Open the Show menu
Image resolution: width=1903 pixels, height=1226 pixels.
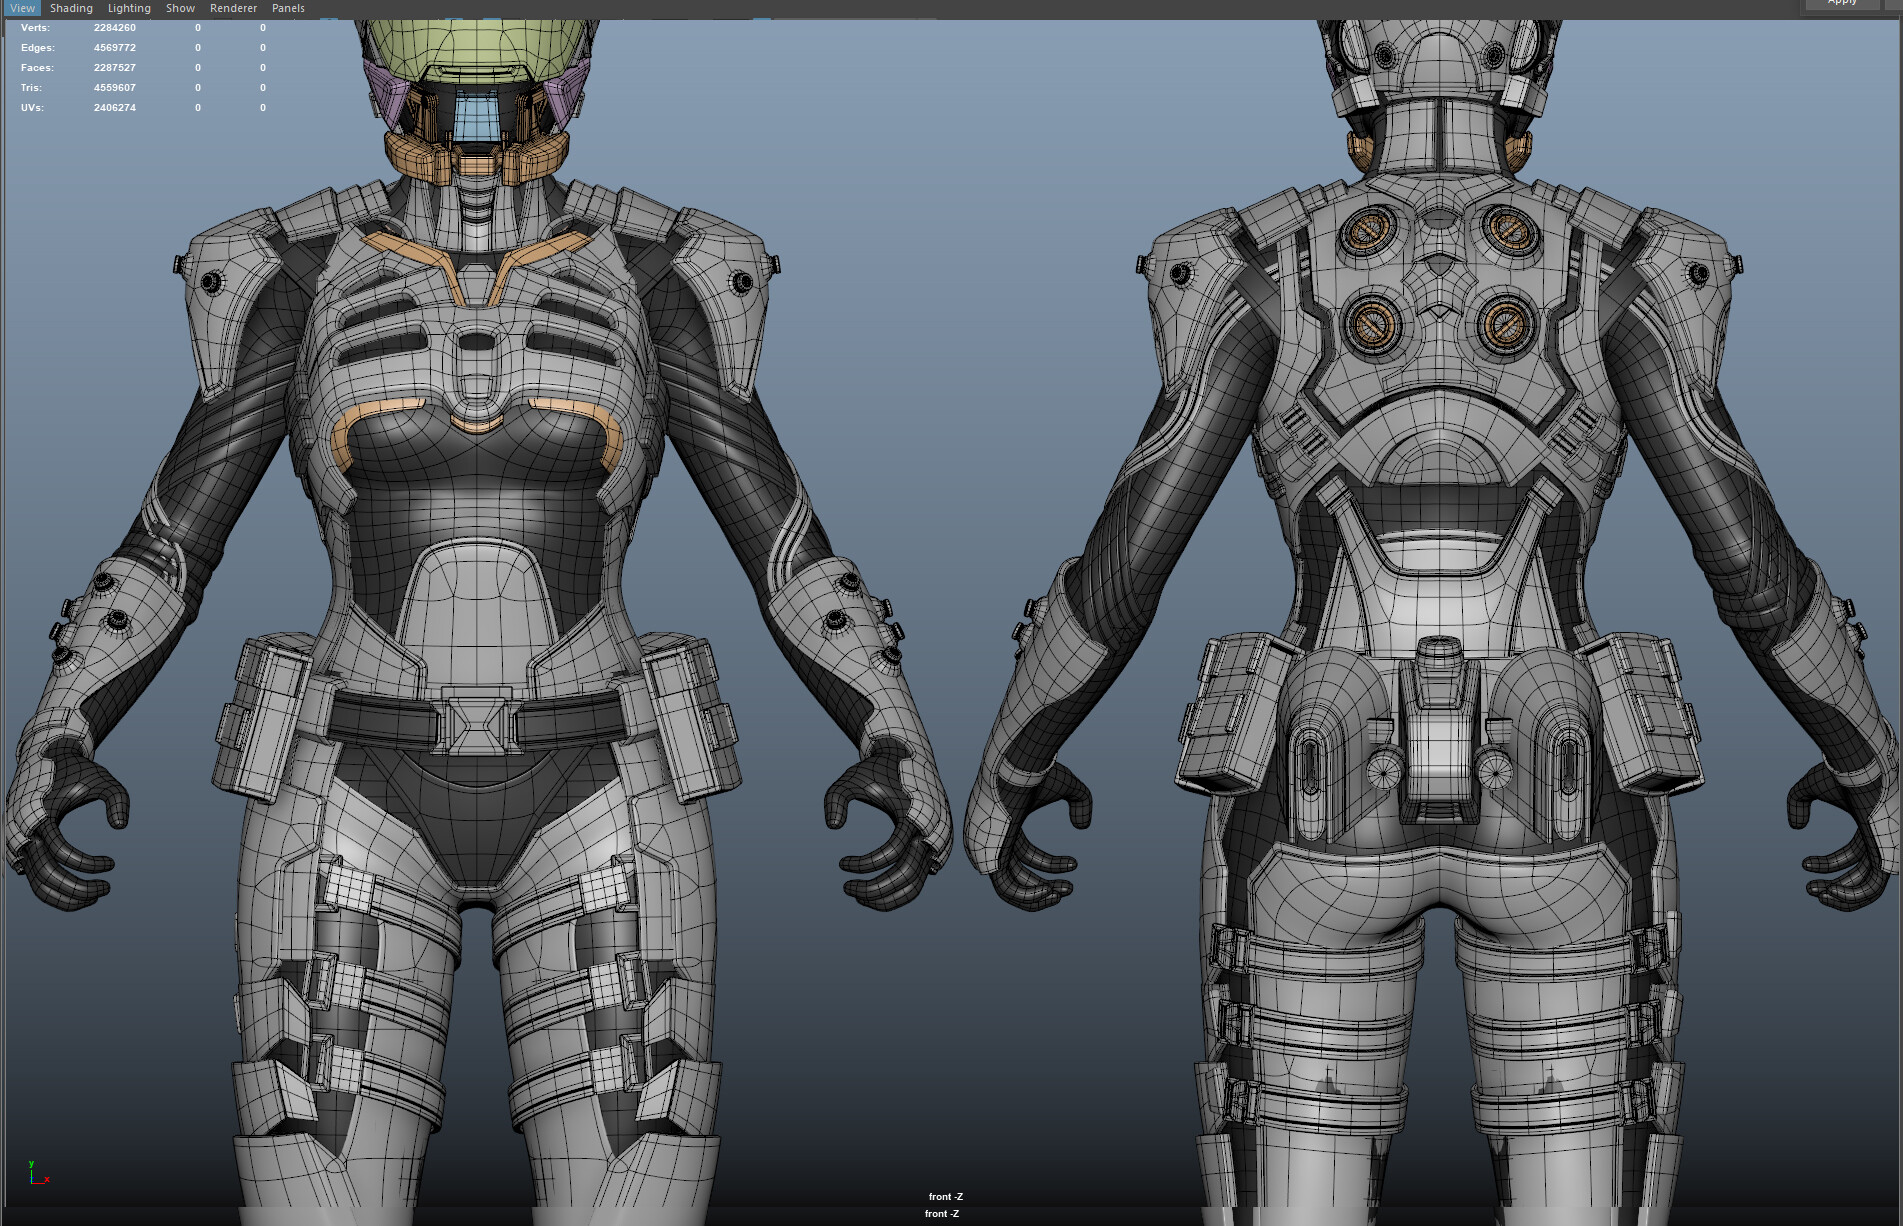point(180,8)
